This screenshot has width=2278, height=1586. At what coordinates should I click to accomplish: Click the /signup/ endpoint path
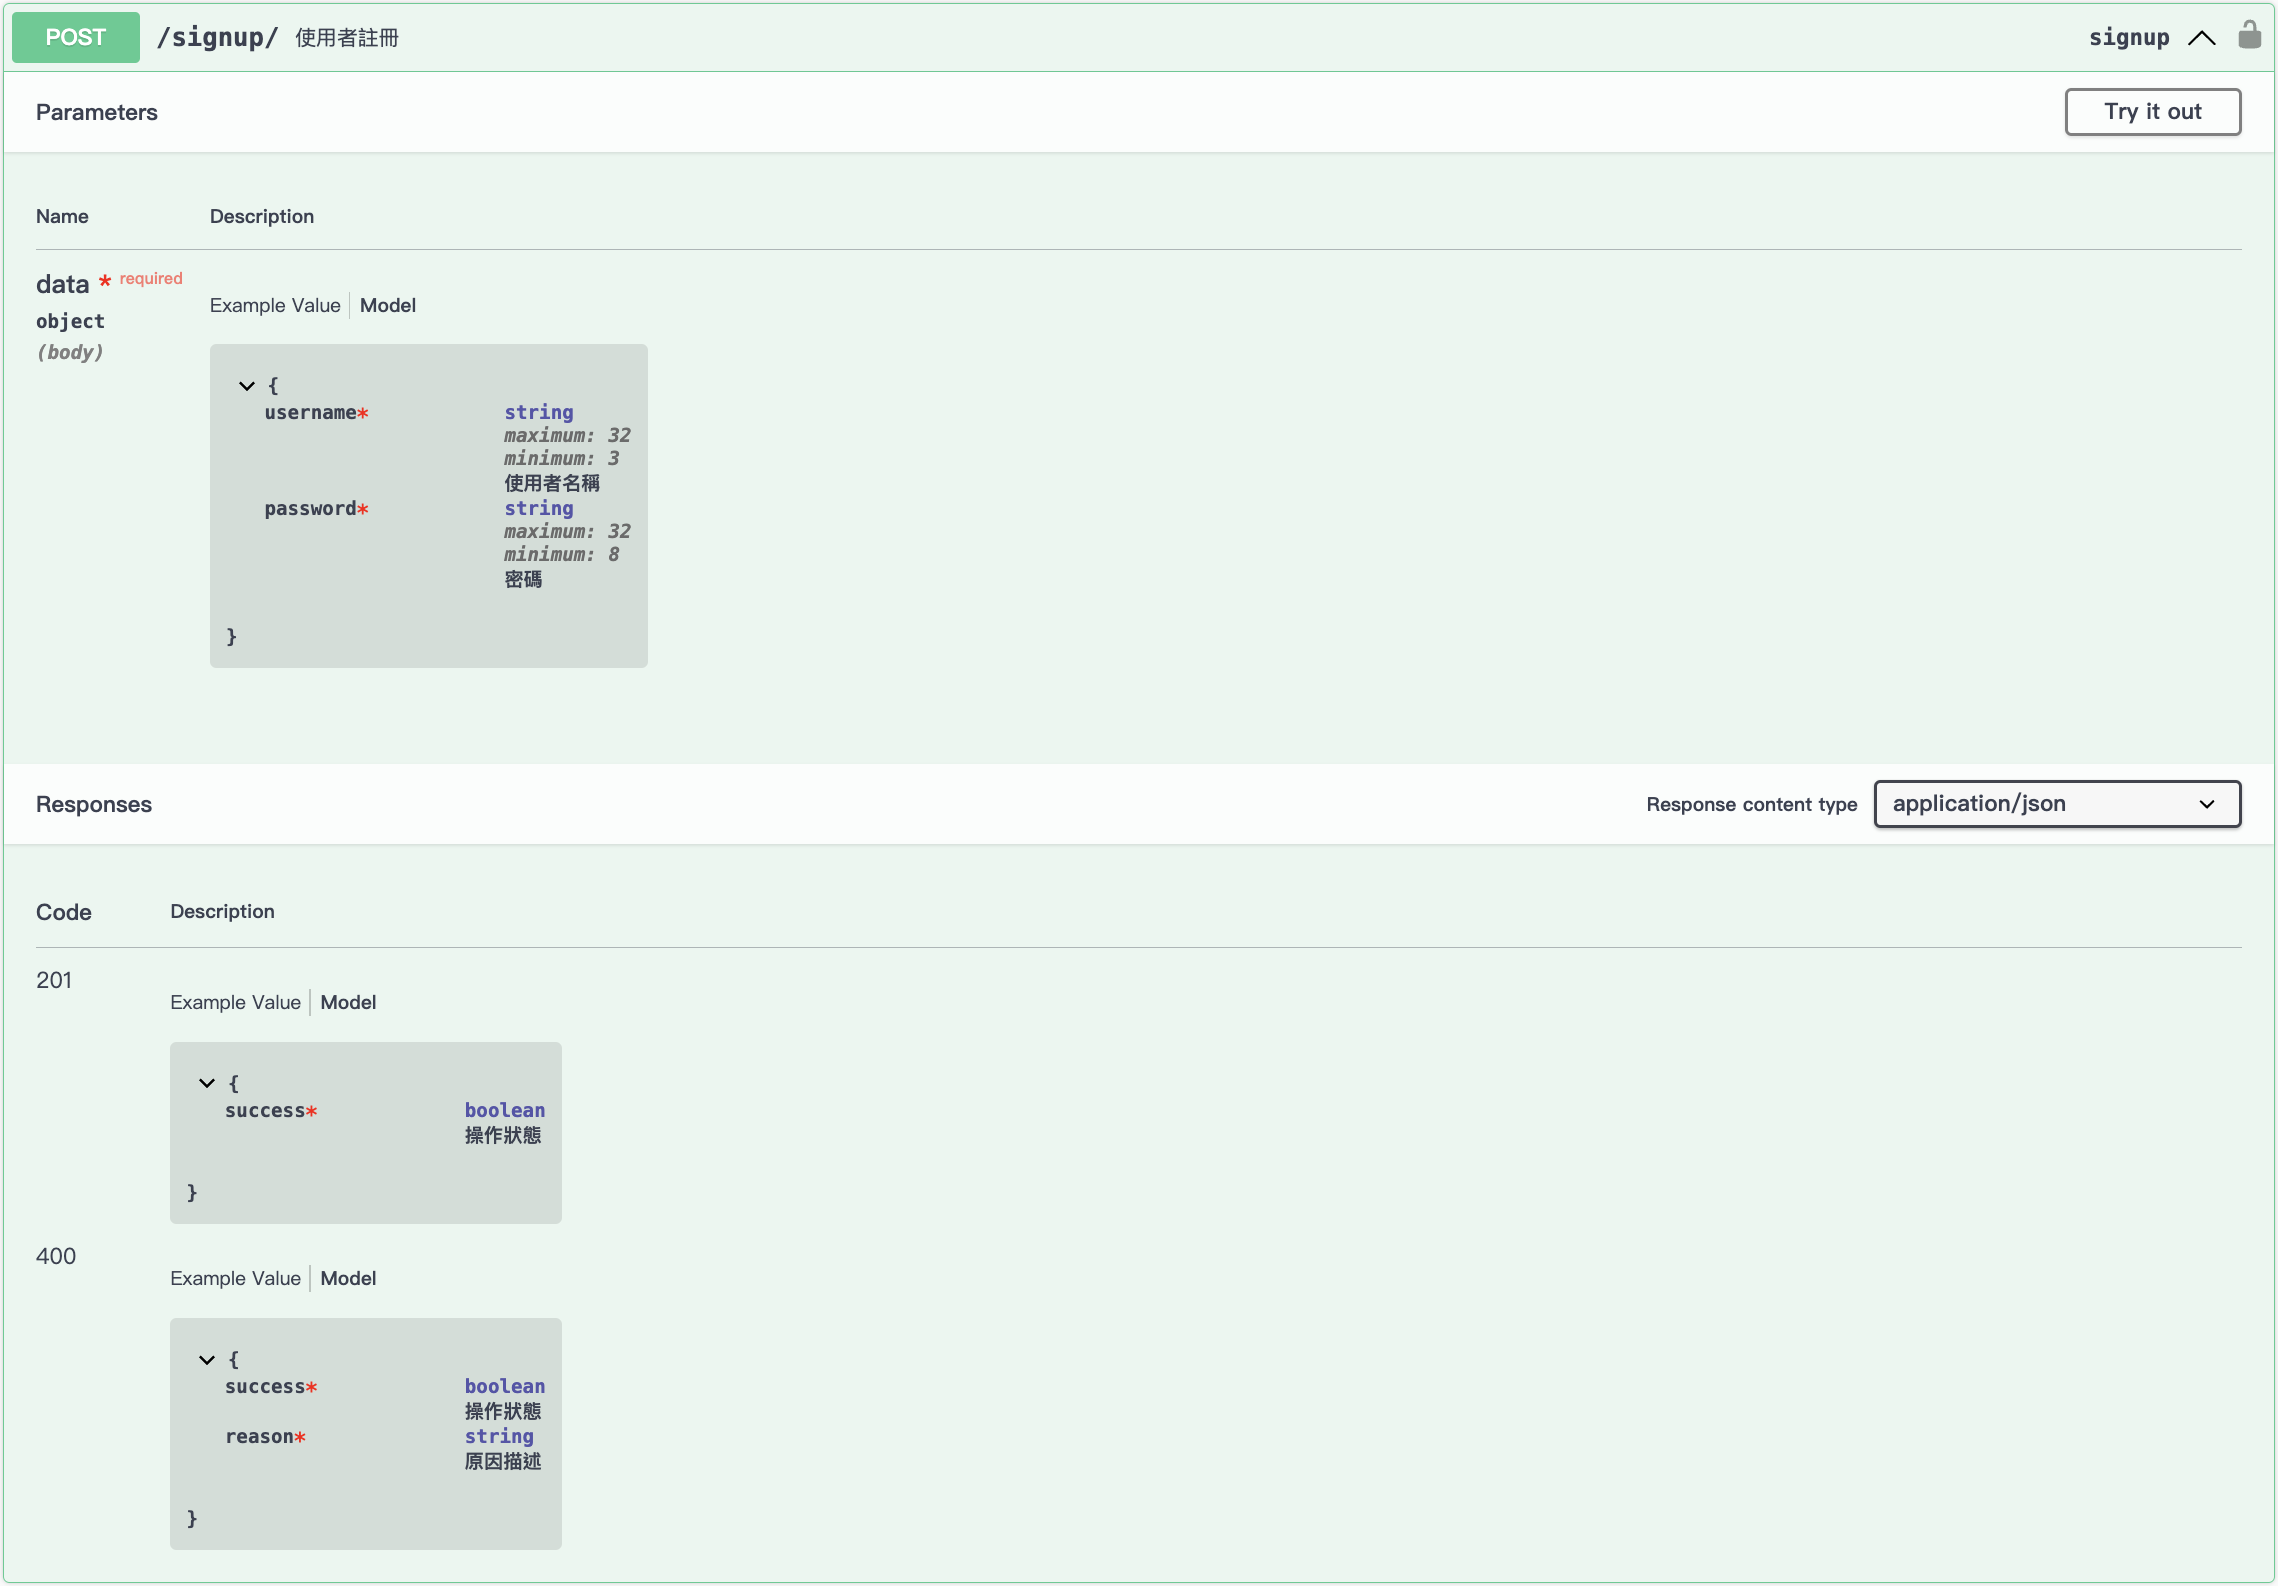217,37
